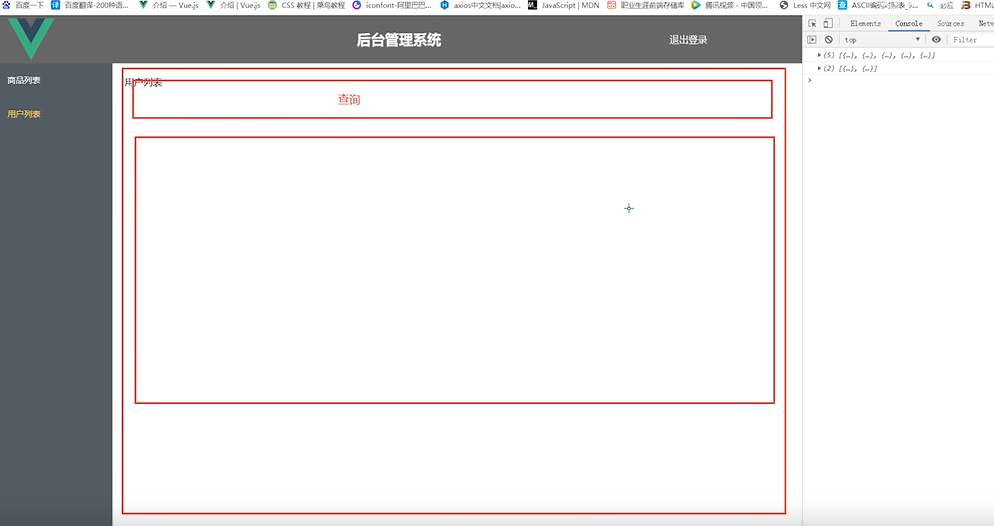Screen dimensions: 994x526
Task: Open 商品列表 in the sidebar
Action: [24, 80]
